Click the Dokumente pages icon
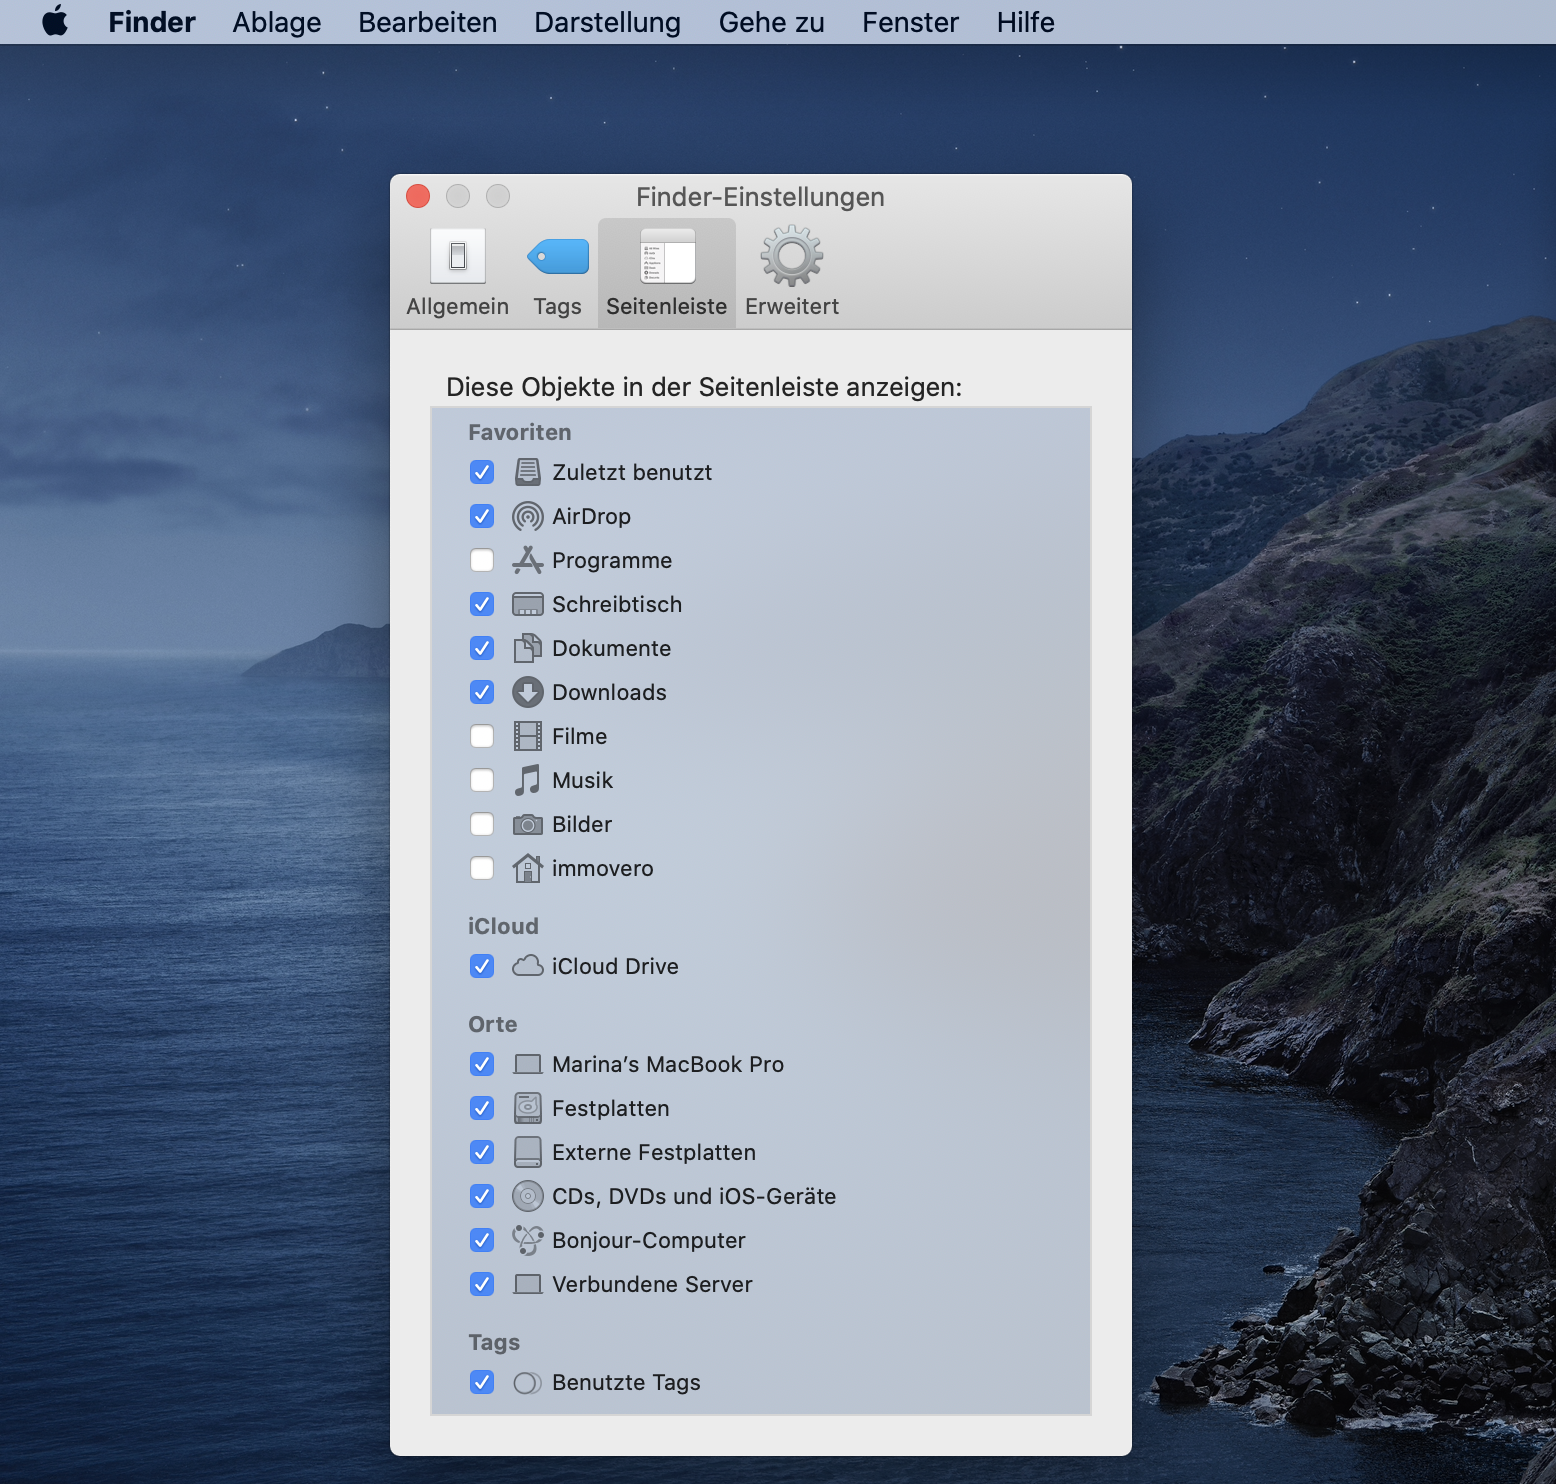This screenshot has height=1484, width=1556. tap(528, 648)
